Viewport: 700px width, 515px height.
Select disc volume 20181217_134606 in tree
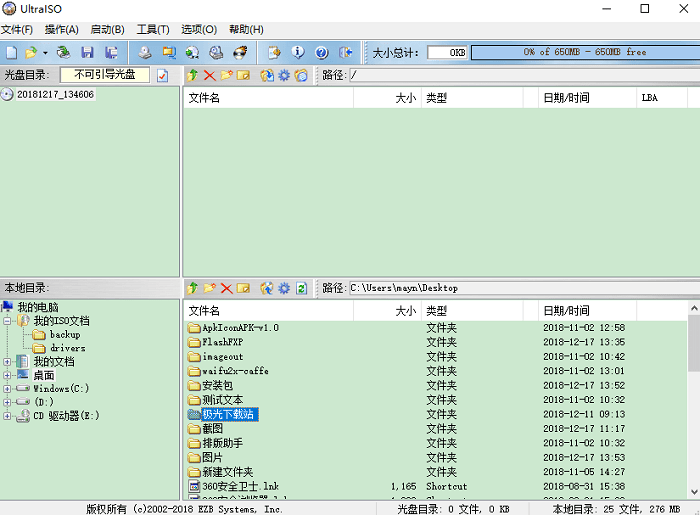55,95
